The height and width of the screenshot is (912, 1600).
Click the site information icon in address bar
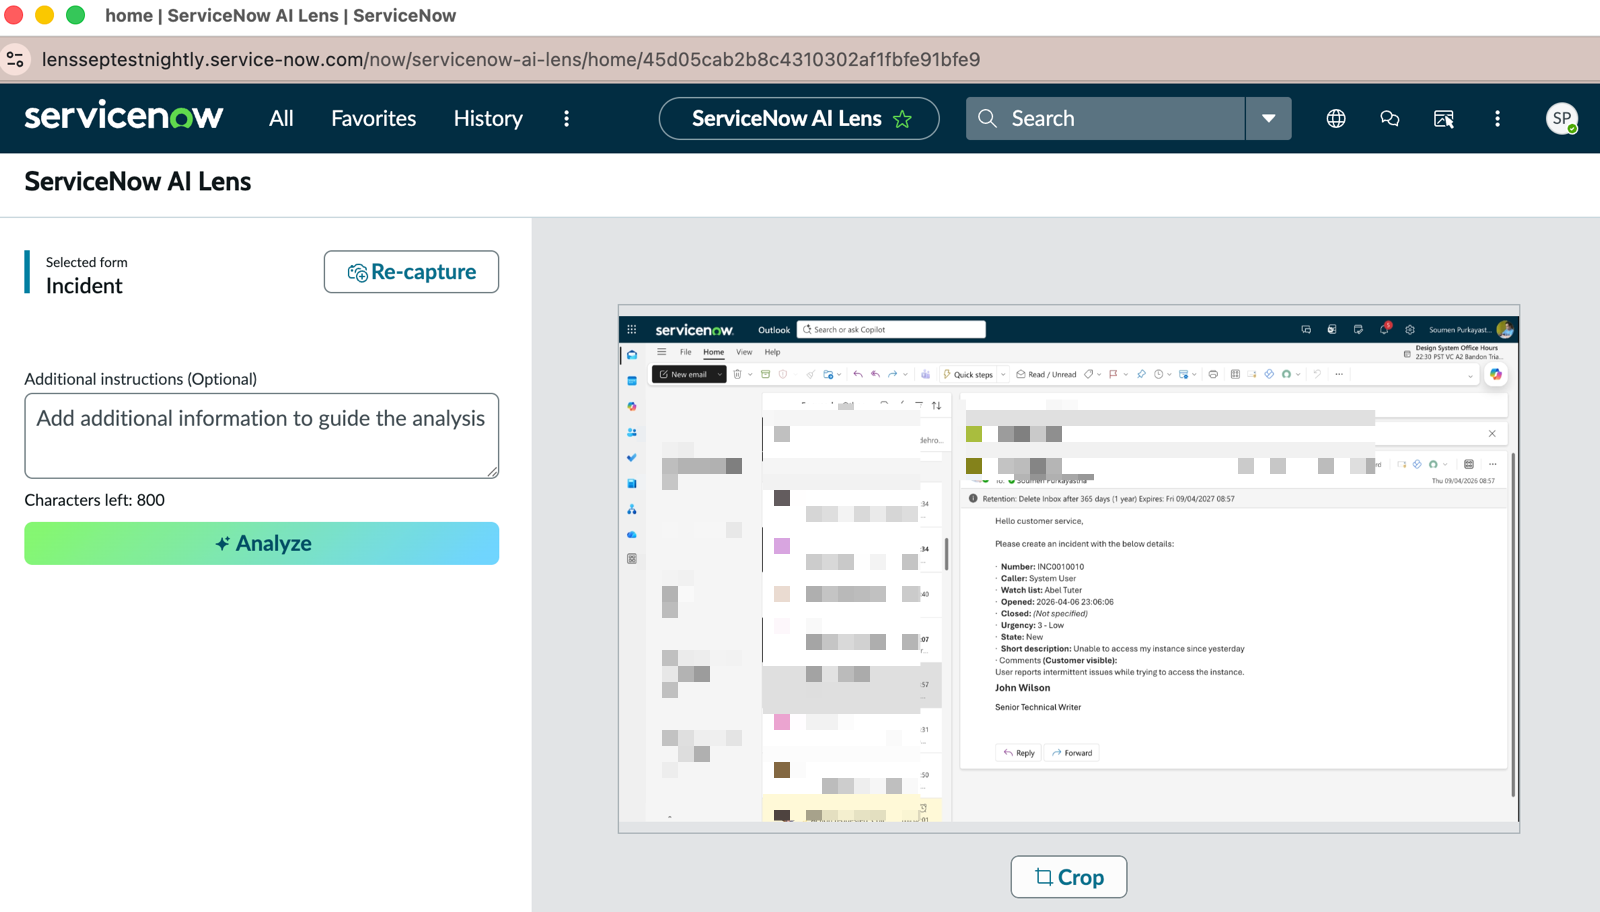point(15,59)
